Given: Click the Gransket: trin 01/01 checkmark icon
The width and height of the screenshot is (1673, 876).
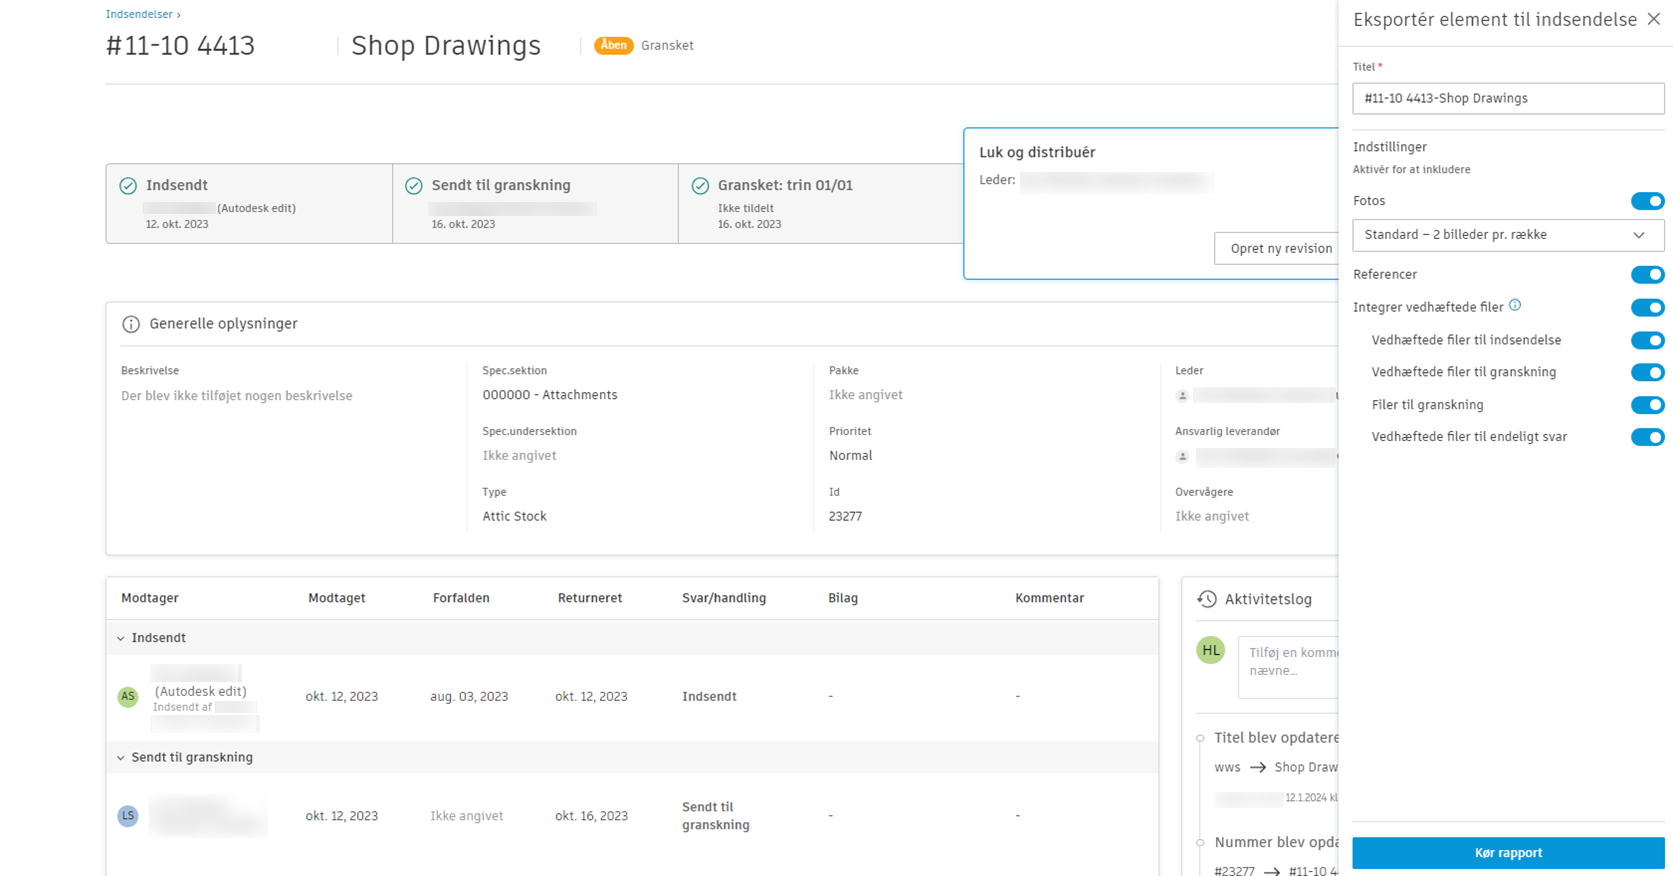Looking at the screenshot, I should (x=700, y=186).
